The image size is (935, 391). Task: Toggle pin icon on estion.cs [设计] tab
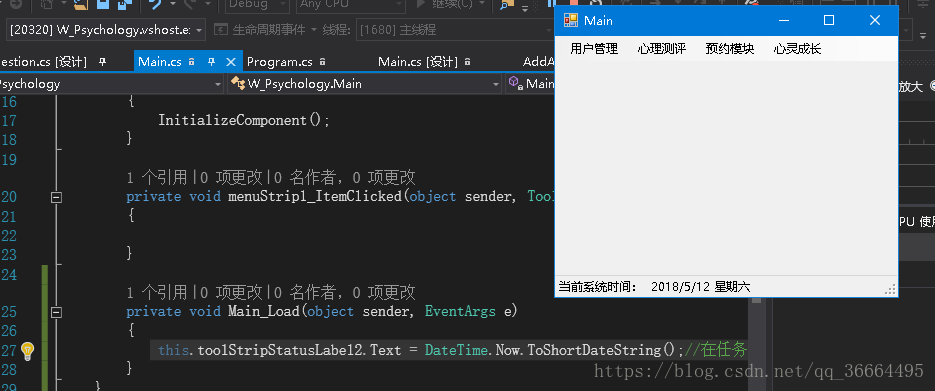(x=102, y=61)
